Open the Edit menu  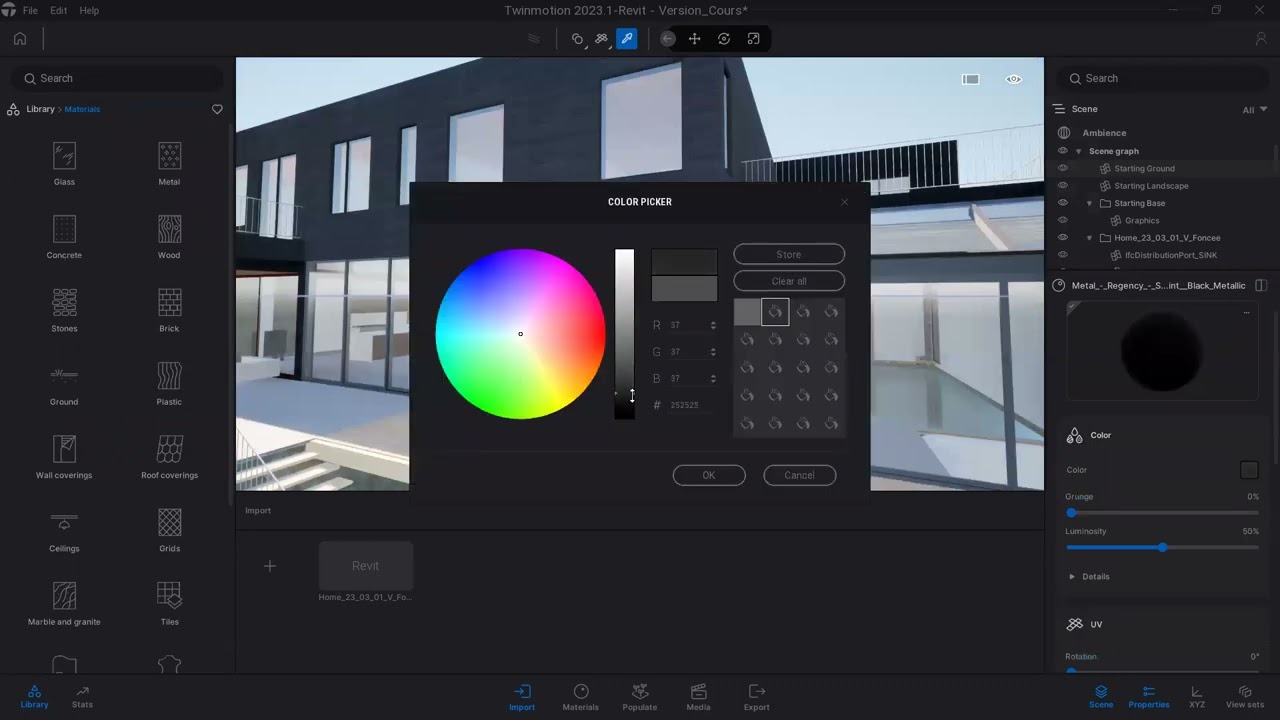coord(59,10)
